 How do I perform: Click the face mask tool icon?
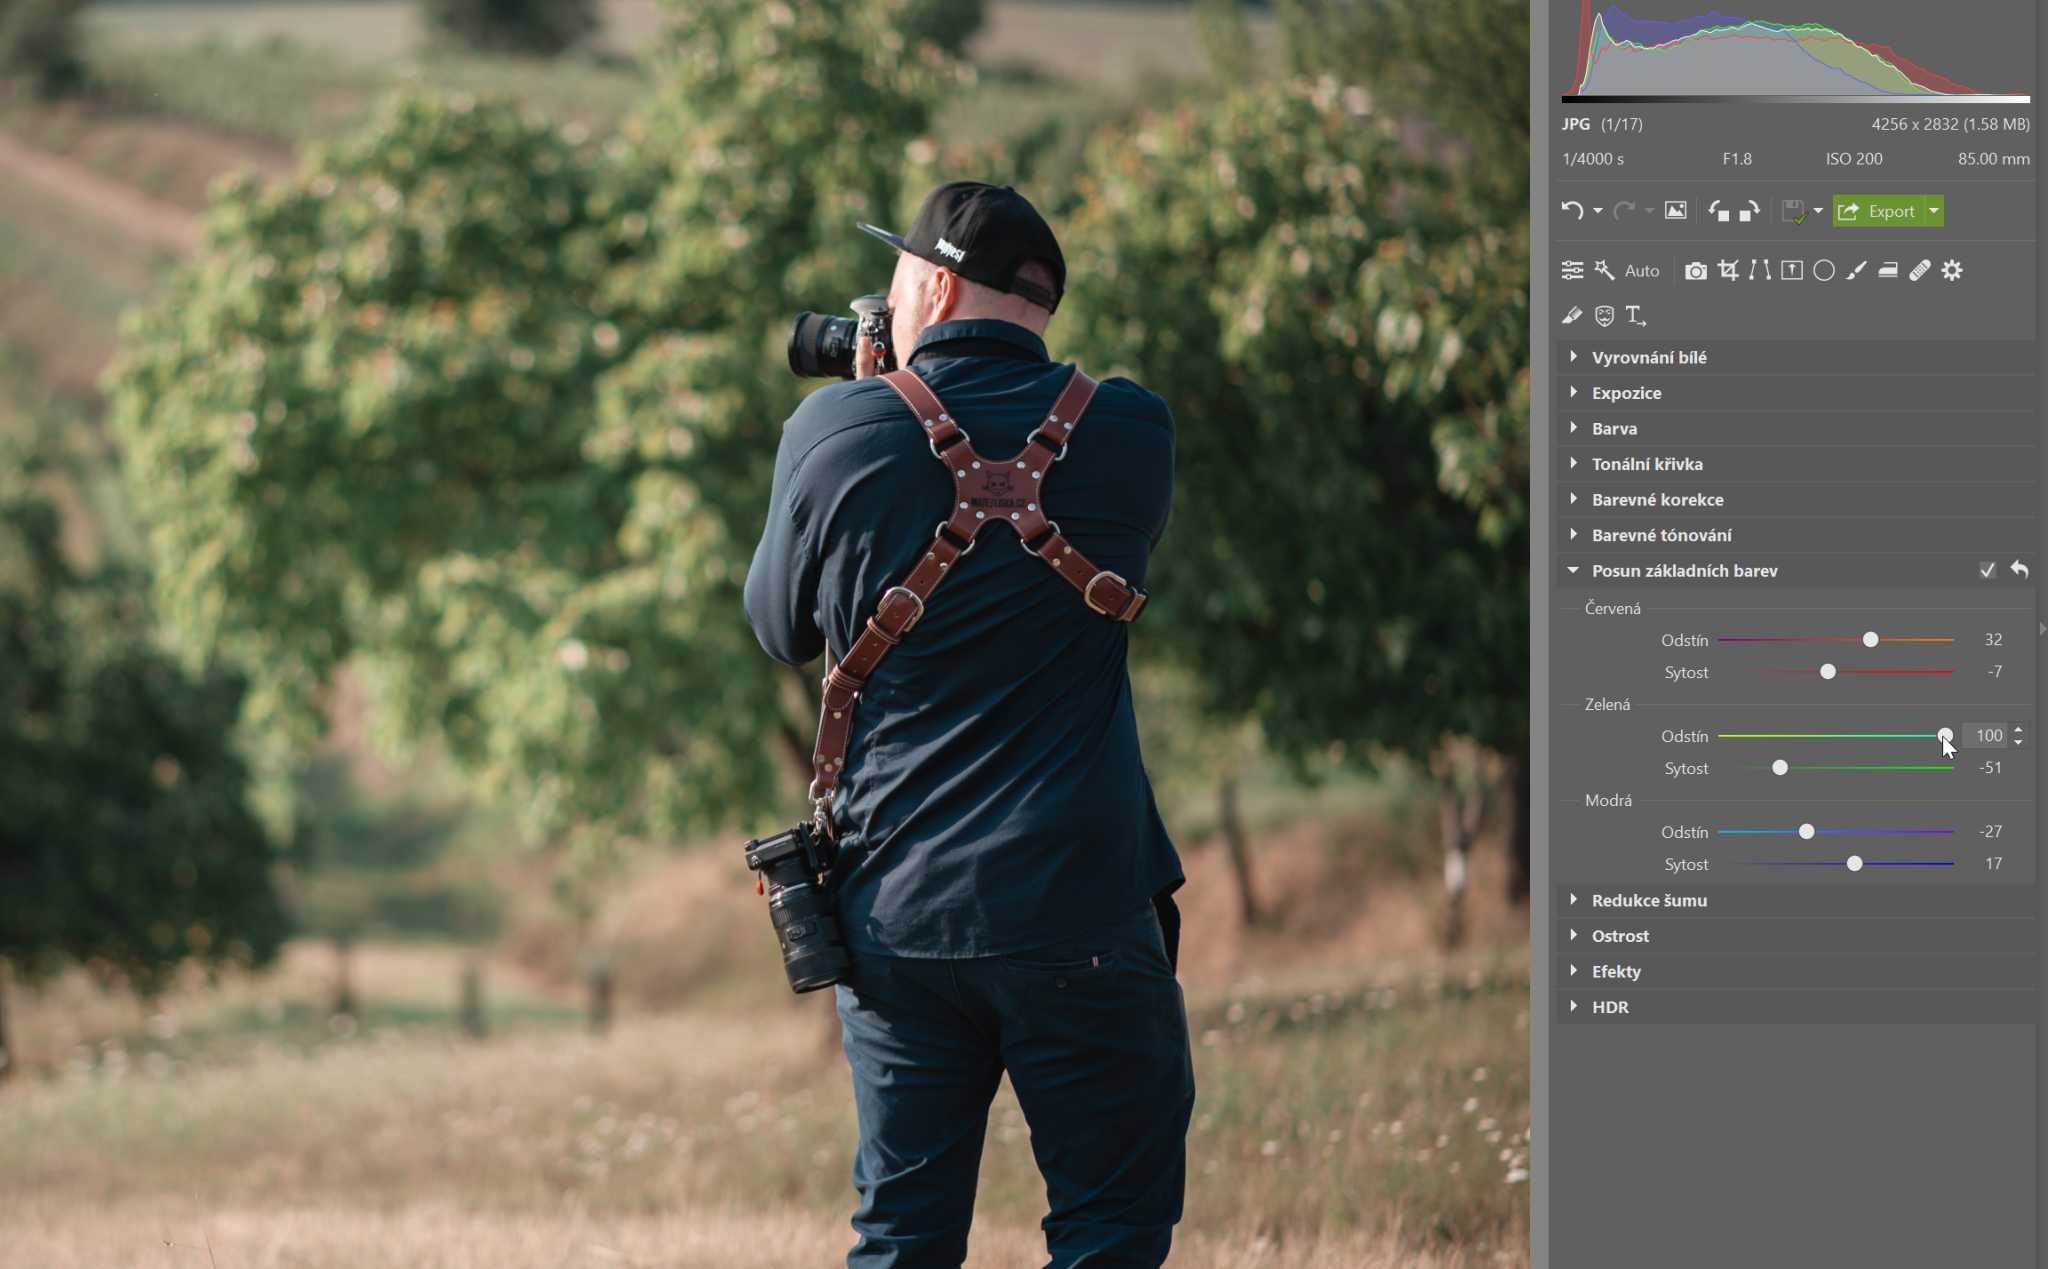coord(1604,316)
